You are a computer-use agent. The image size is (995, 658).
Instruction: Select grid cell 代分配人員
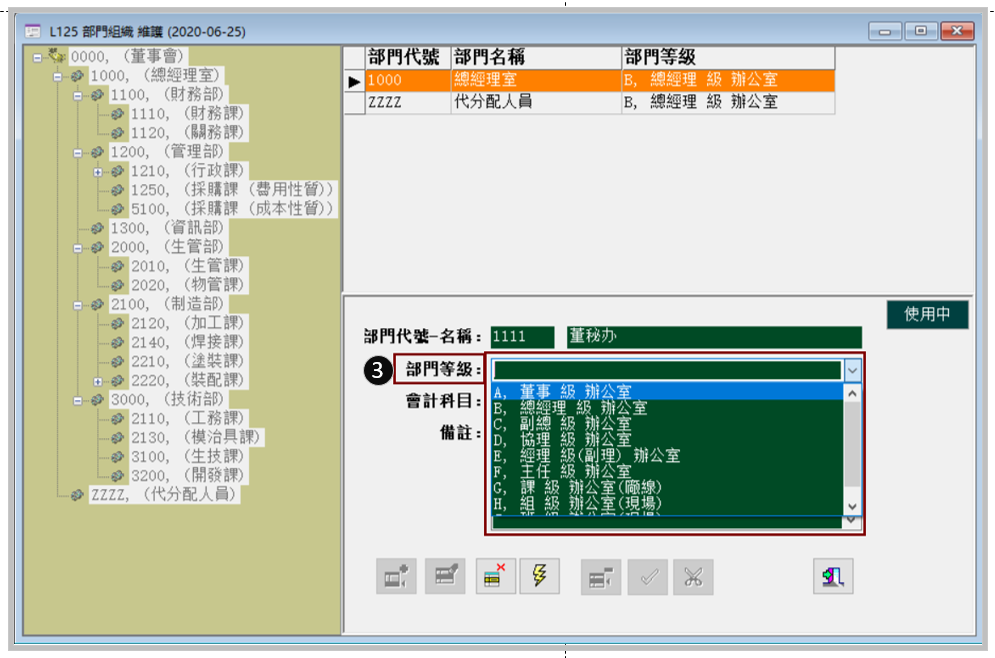click(x=536, y=102)
